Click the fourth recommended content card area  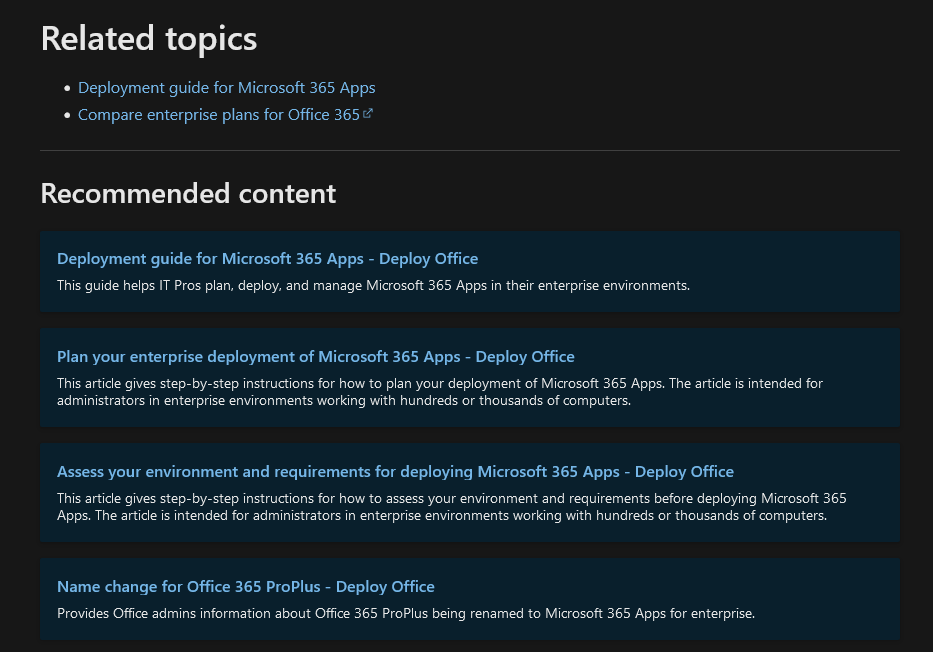coord(469,599)
